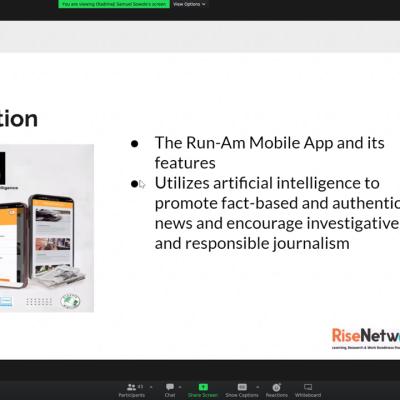Open the Whiteboard
The image size is (400, 400).
click(308, 390)
